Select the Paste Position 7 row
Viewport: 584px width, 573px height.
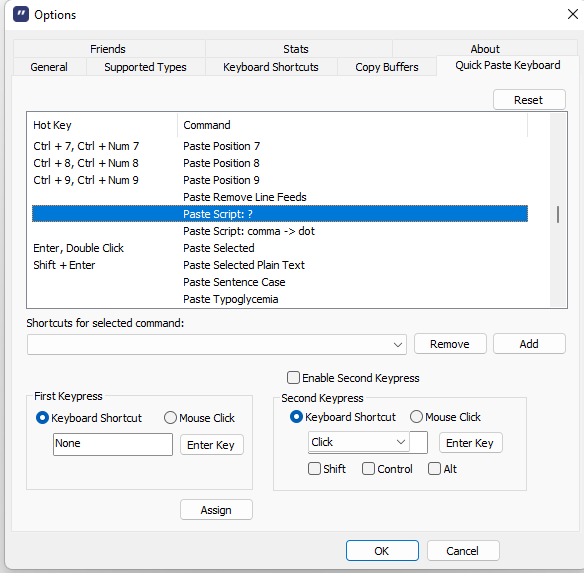(280, 146)
